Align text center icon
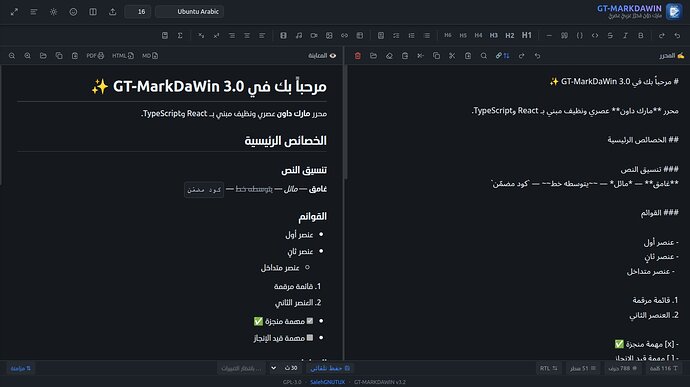This screenshot has width=690, height=387. coord(247,35)
